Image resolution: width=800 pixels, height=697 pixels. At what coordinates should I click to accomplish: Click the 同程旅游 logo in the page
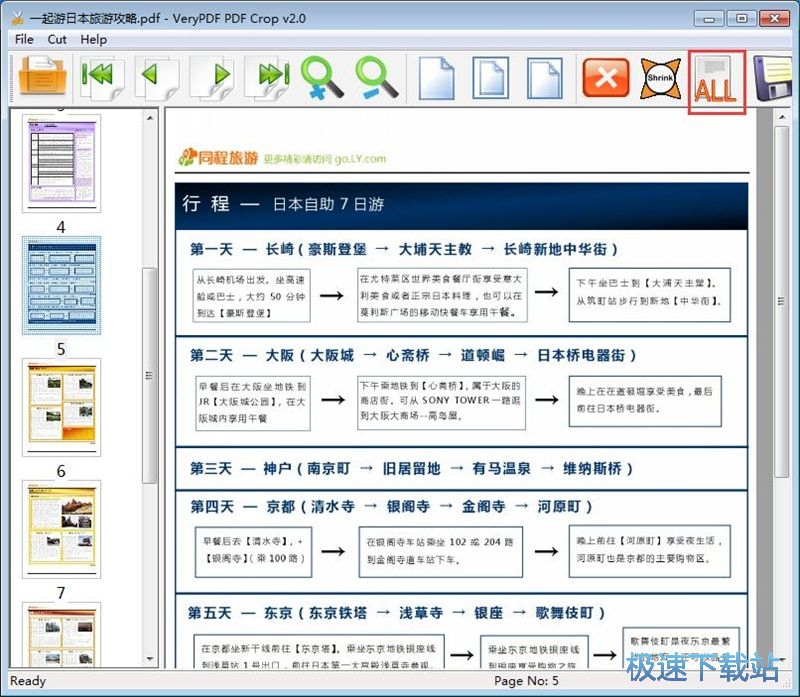tap(218, 157)
